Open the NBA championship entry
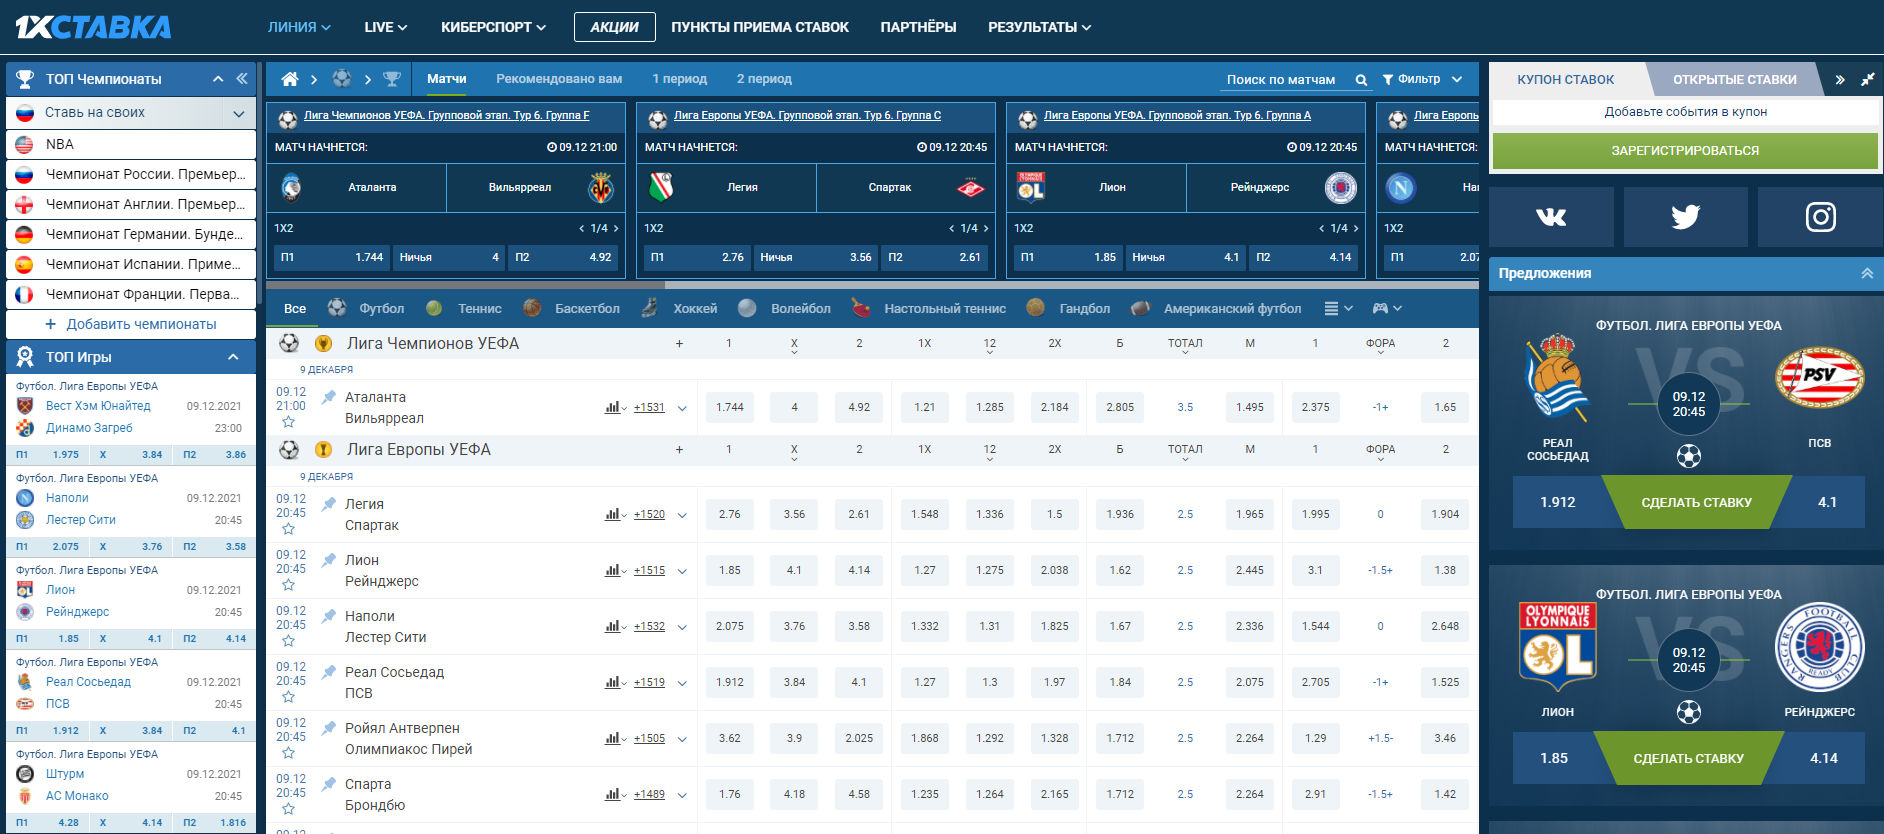Screen dimensions: 1884x834 click(x=131, y=144)
